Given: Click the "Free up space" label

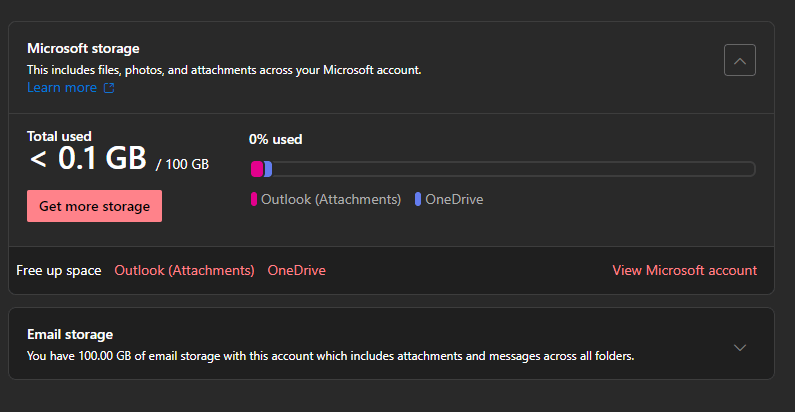Looking at the screenshot, I should (x=59, y=271).
